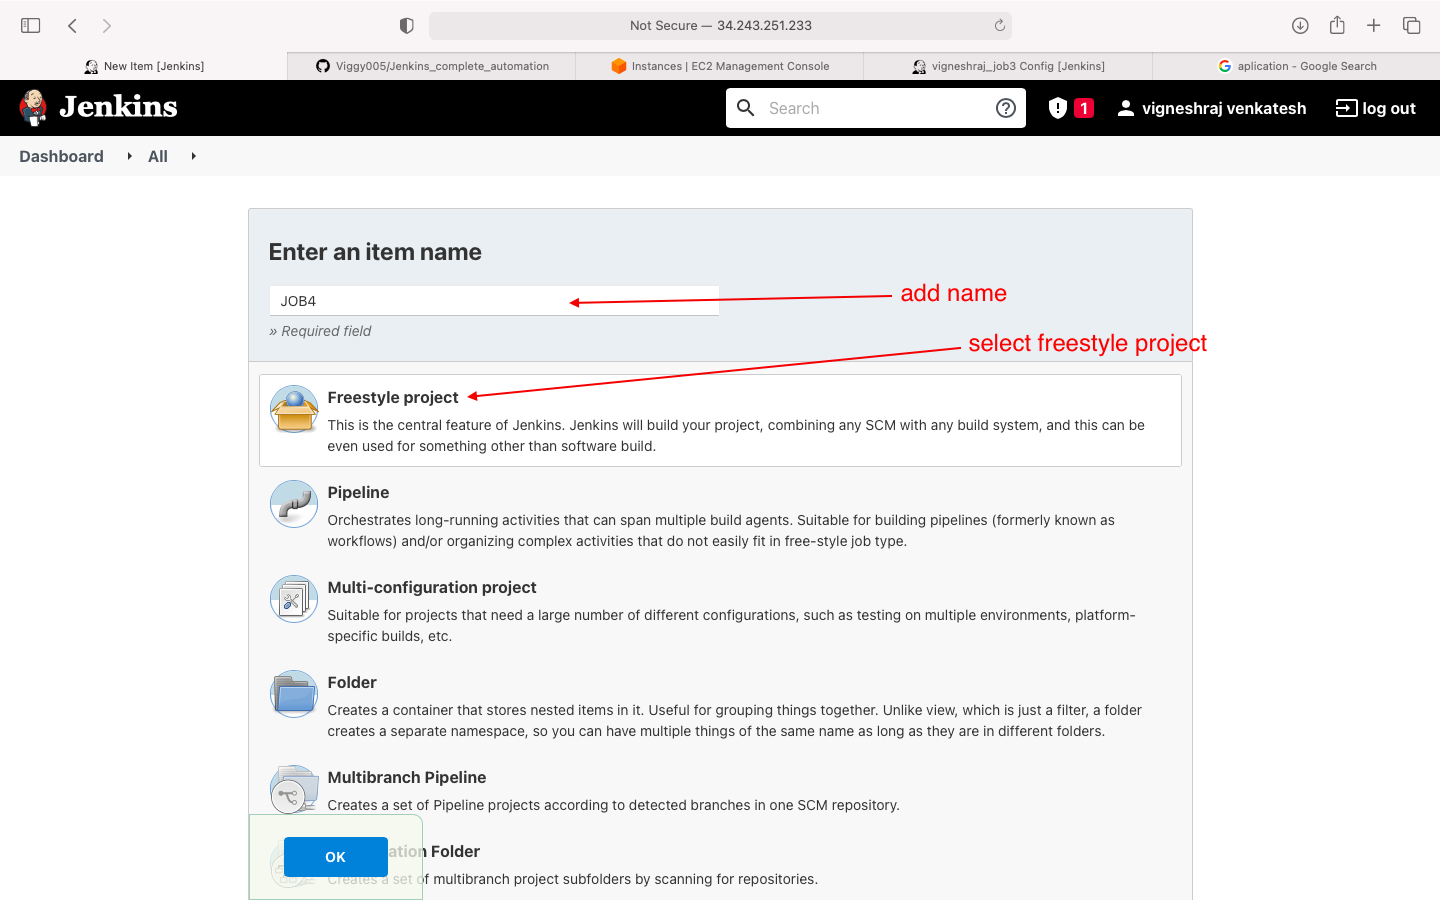Reload page with the refresh icon
The height and width of the screenshot is (900, 1440).
click(999, 25)
